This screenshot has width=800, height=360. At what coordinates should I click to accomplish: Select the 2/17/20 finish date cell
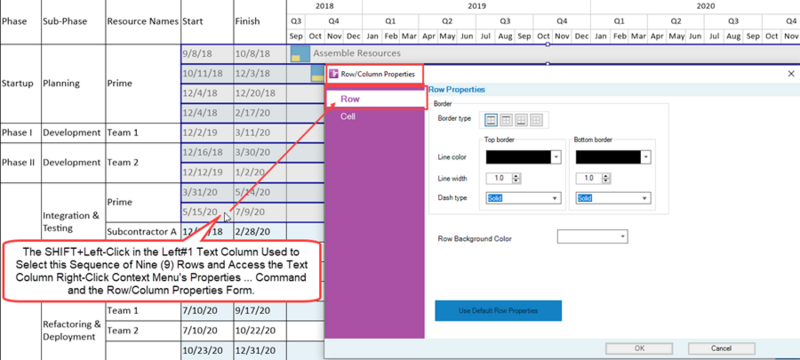[x=260, y=113]
